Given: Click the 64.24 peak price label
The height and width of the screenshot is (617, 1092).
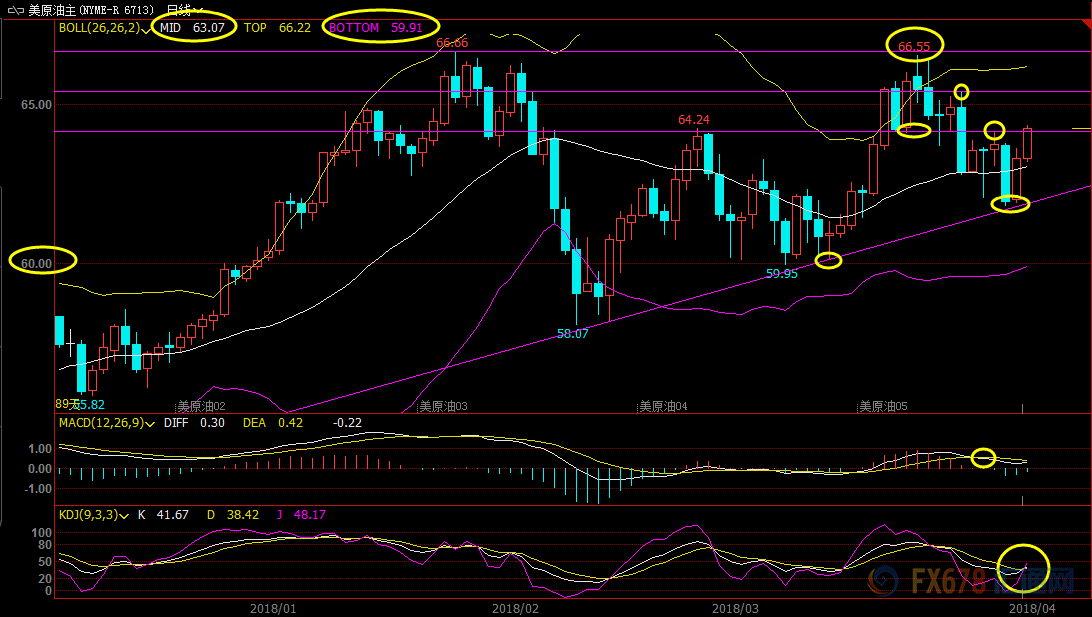Looking at the screenshot, I should pos(694,120).
